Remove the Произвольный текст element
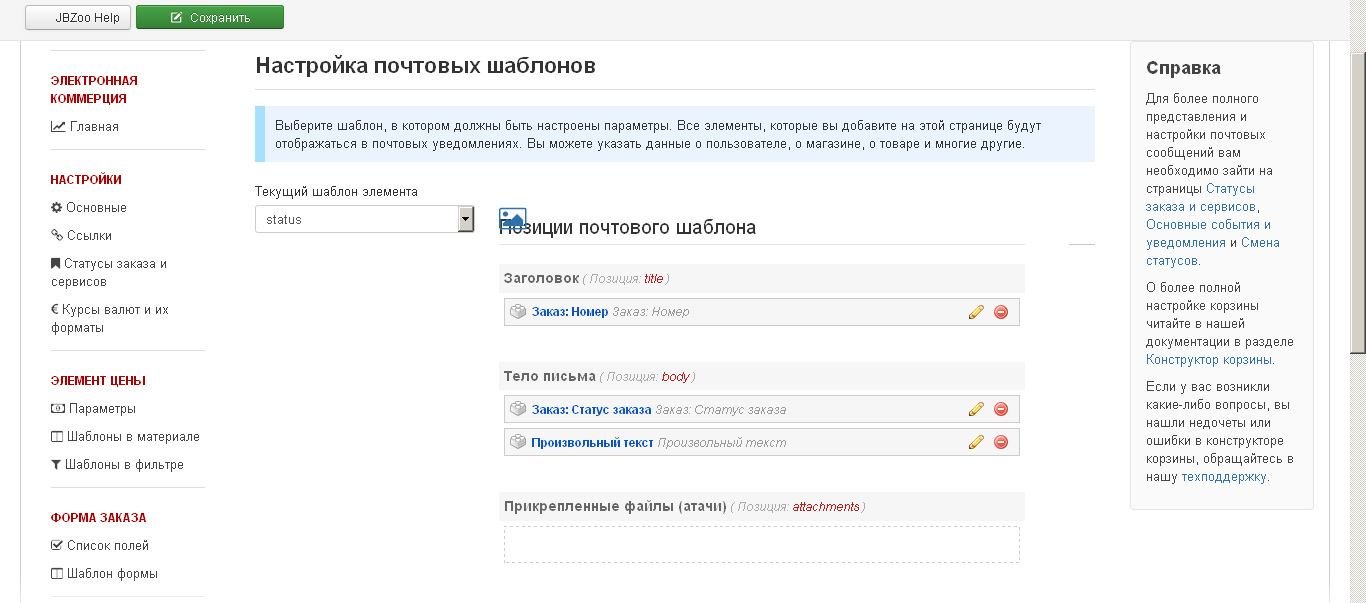The image size is (1366, 603). [1000, 442]
